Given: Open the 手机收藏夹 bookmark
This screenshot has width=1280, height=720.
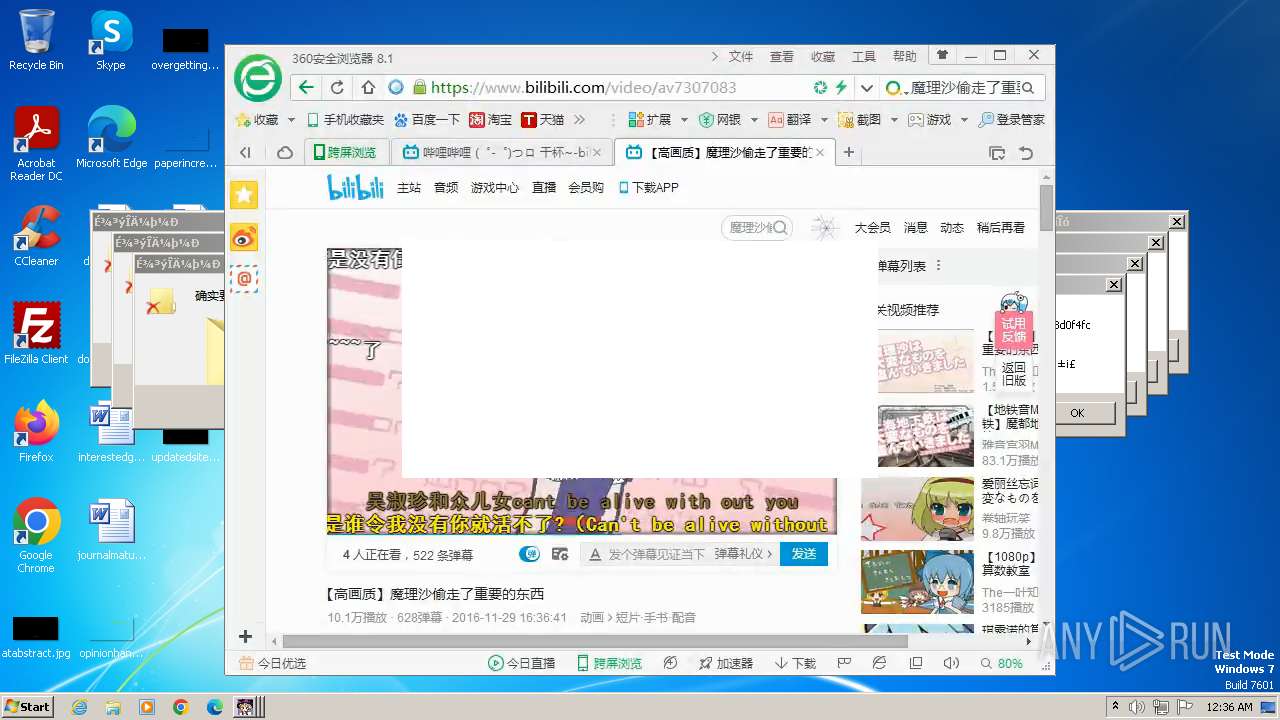Looking at the screenshot, I should coord(345,120).
